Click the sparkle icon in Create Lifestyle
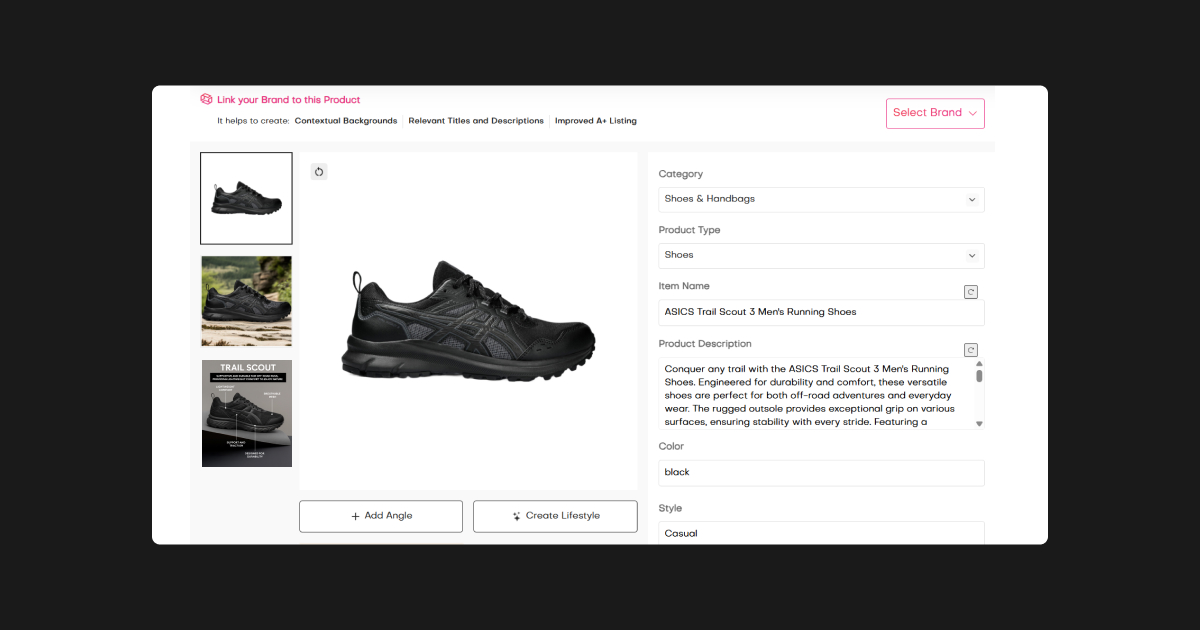Screen dimensions: 1200x630 [x=517, y=516]
